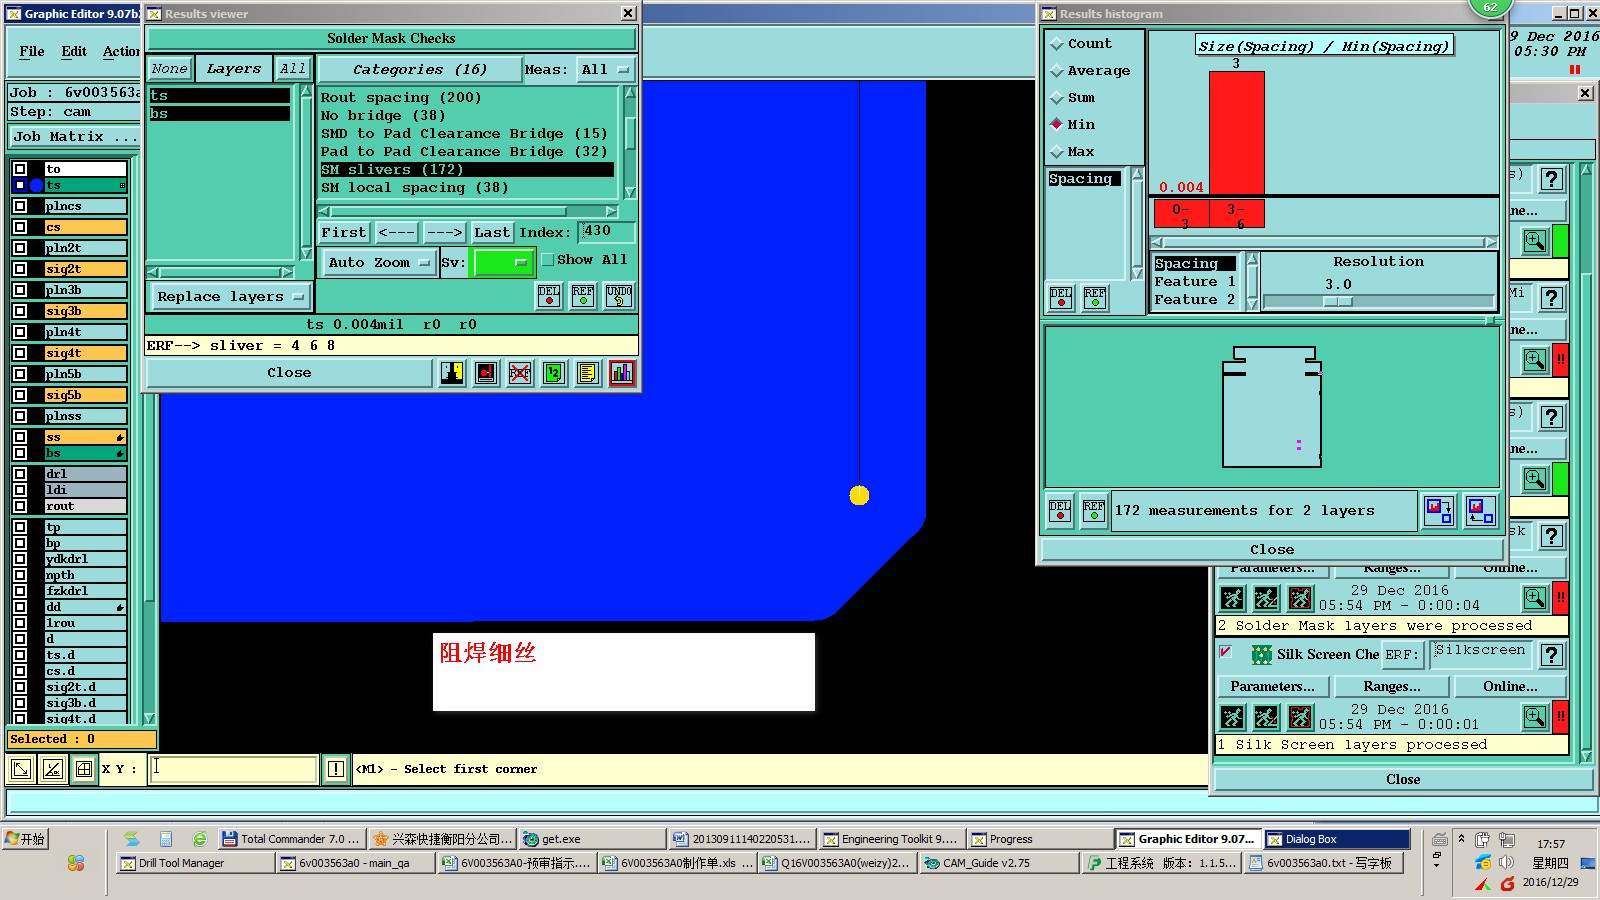Screen dimensions: 1600x900
Task: Click the First result button
Action: tap(344, 233)
